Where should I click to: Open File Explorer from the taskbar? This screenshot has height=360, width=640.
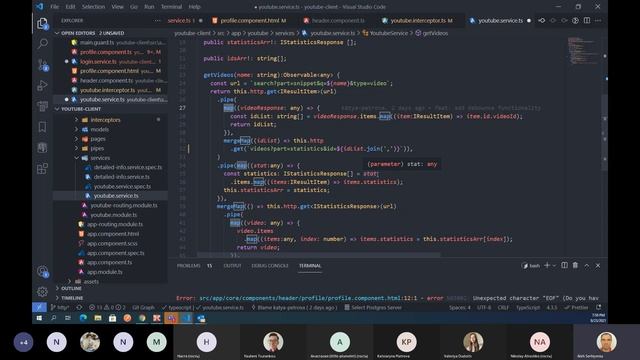point(98,318)
